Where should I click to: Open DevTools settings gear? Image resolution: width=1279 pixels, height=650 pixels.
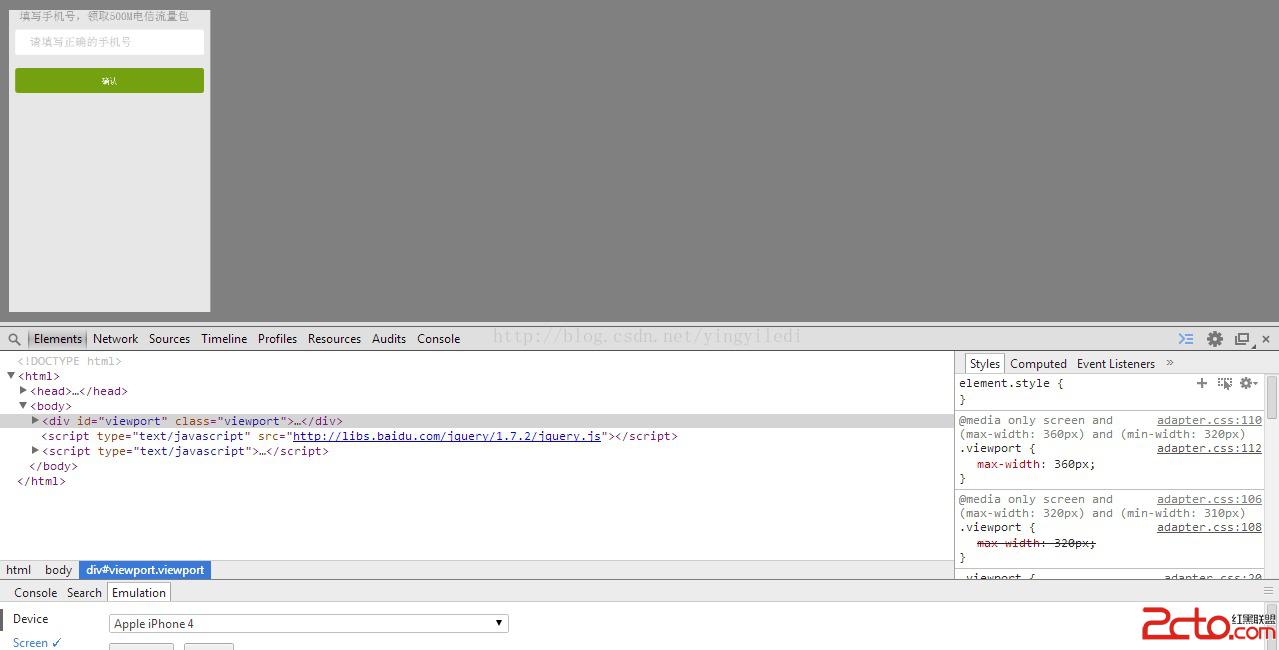click(x=1214, y=339)
